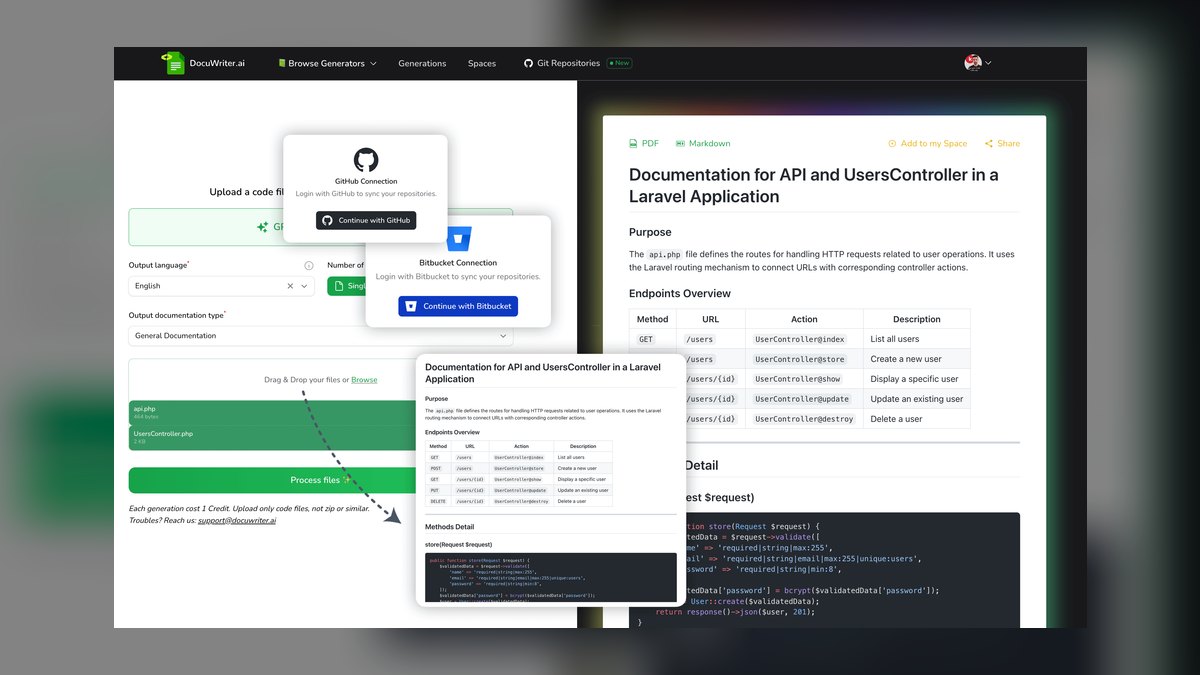The image size is (1200, 675).
Task: Click the POST method cell in the preview card
Action: click(436, 468)
